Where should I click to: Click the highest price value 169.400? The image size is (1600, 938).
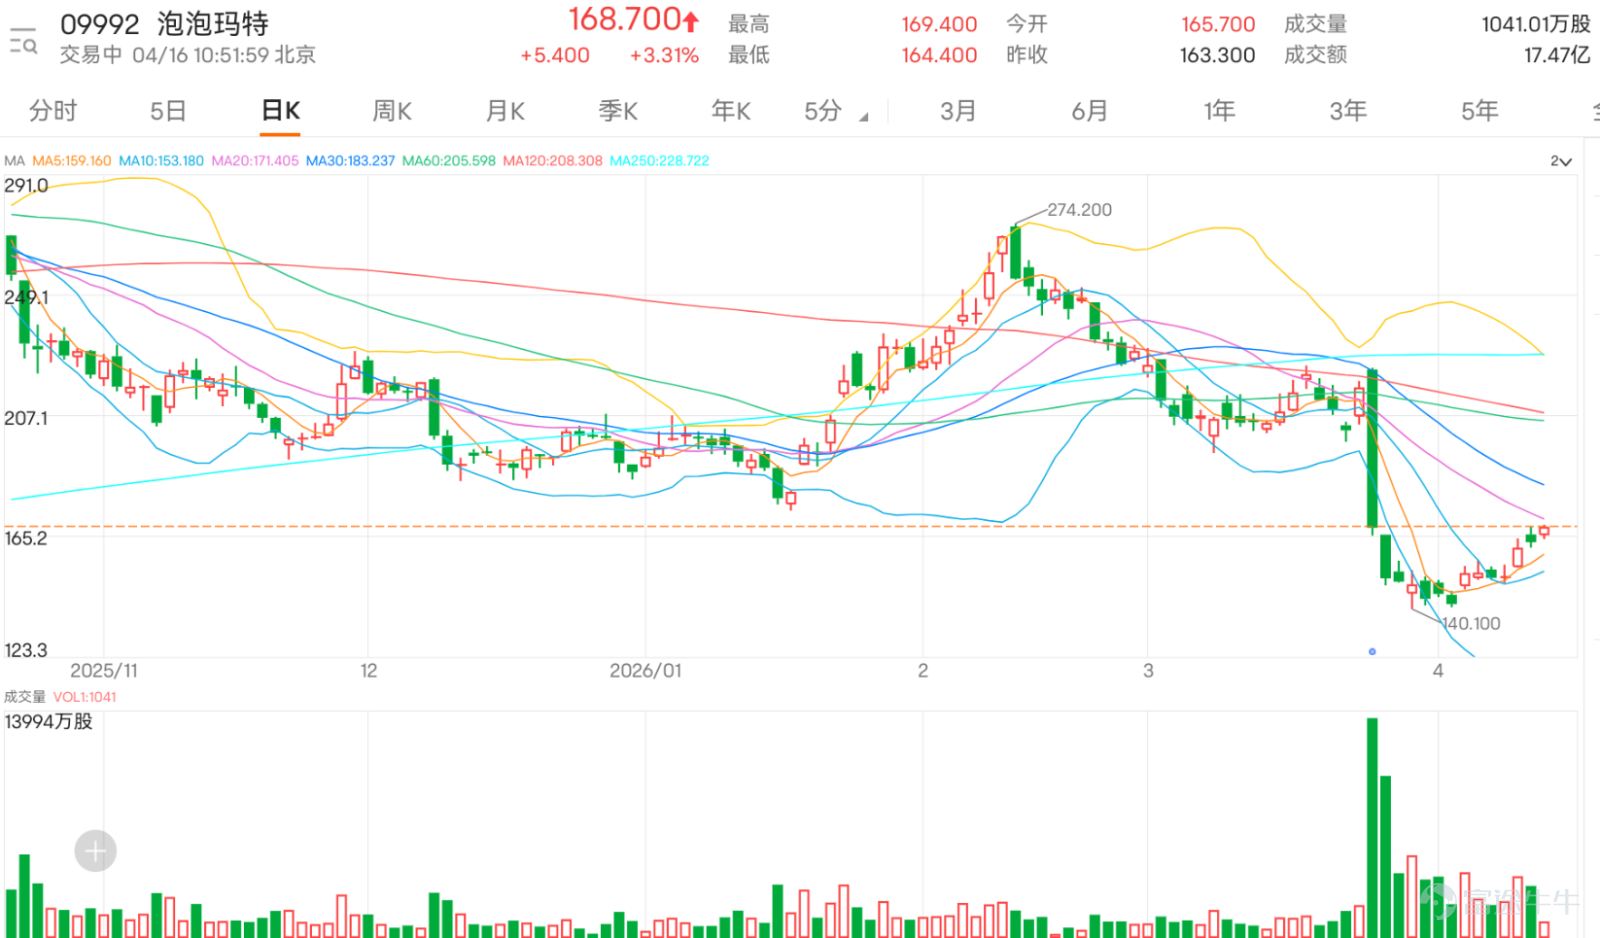[939, 24]
